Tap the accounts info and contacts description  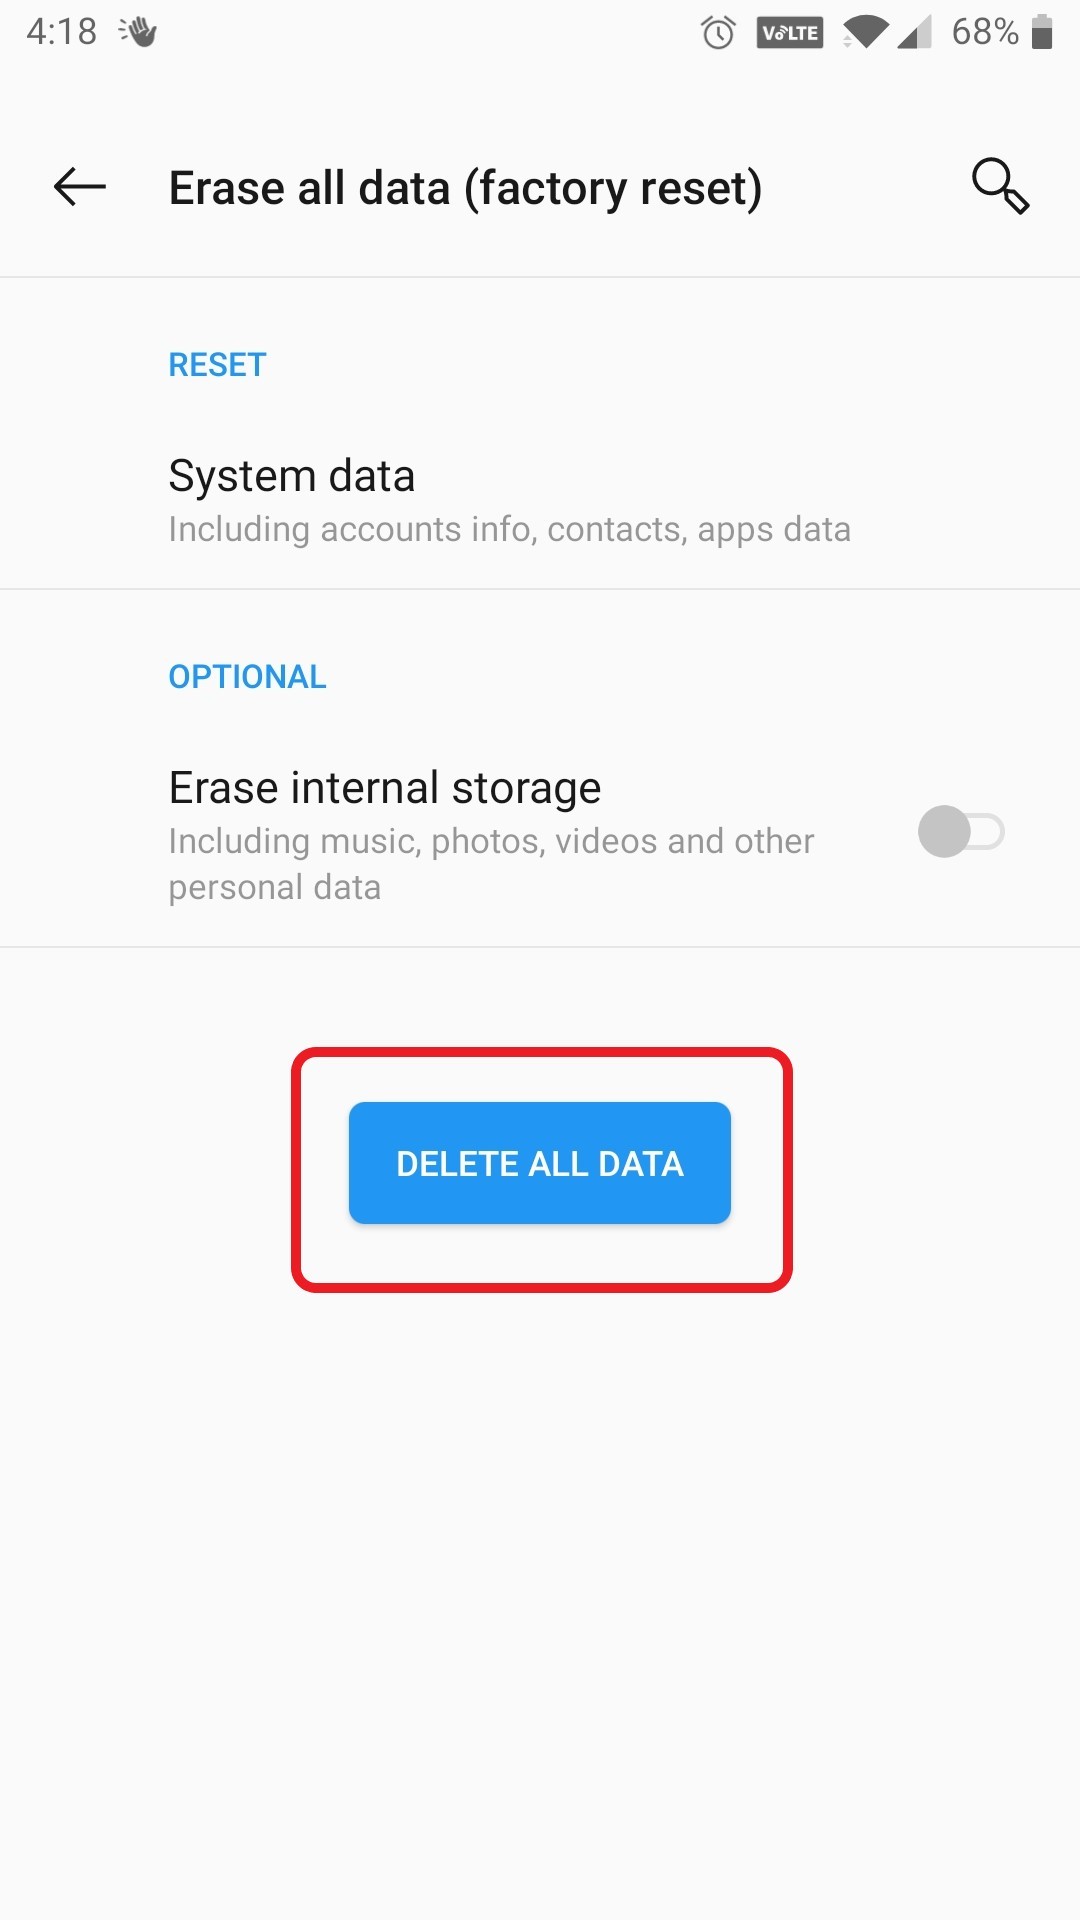(509, 529)
